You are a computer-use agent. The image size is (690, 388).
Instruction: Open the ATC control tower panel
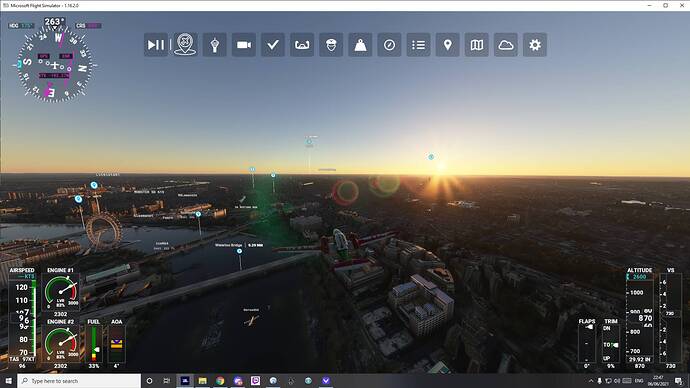point(214,45)
